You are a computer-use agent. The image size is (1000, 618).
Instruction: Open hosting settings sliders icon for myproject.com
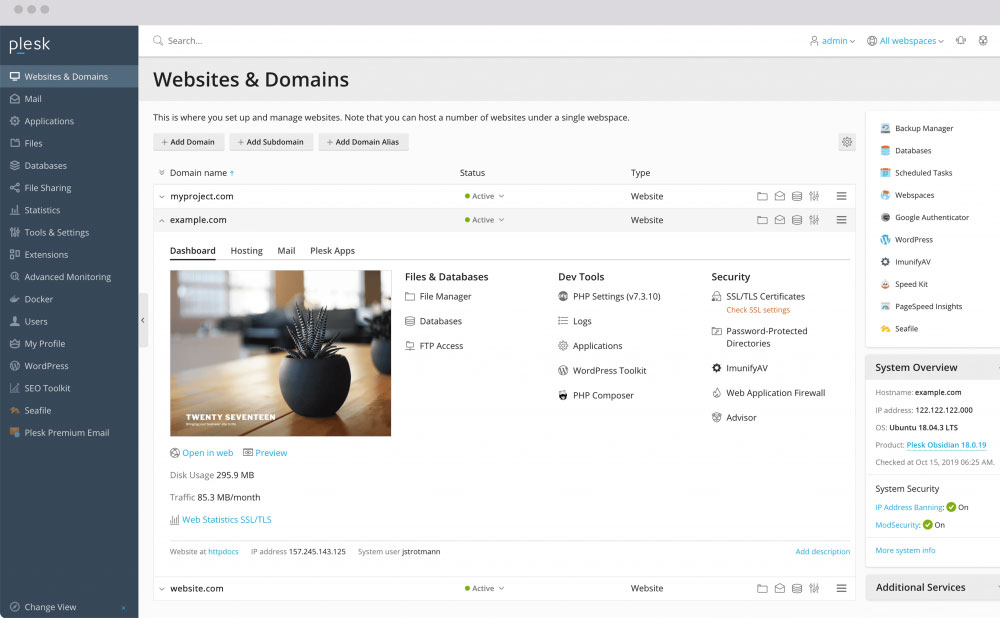click(x=814, y=196)
